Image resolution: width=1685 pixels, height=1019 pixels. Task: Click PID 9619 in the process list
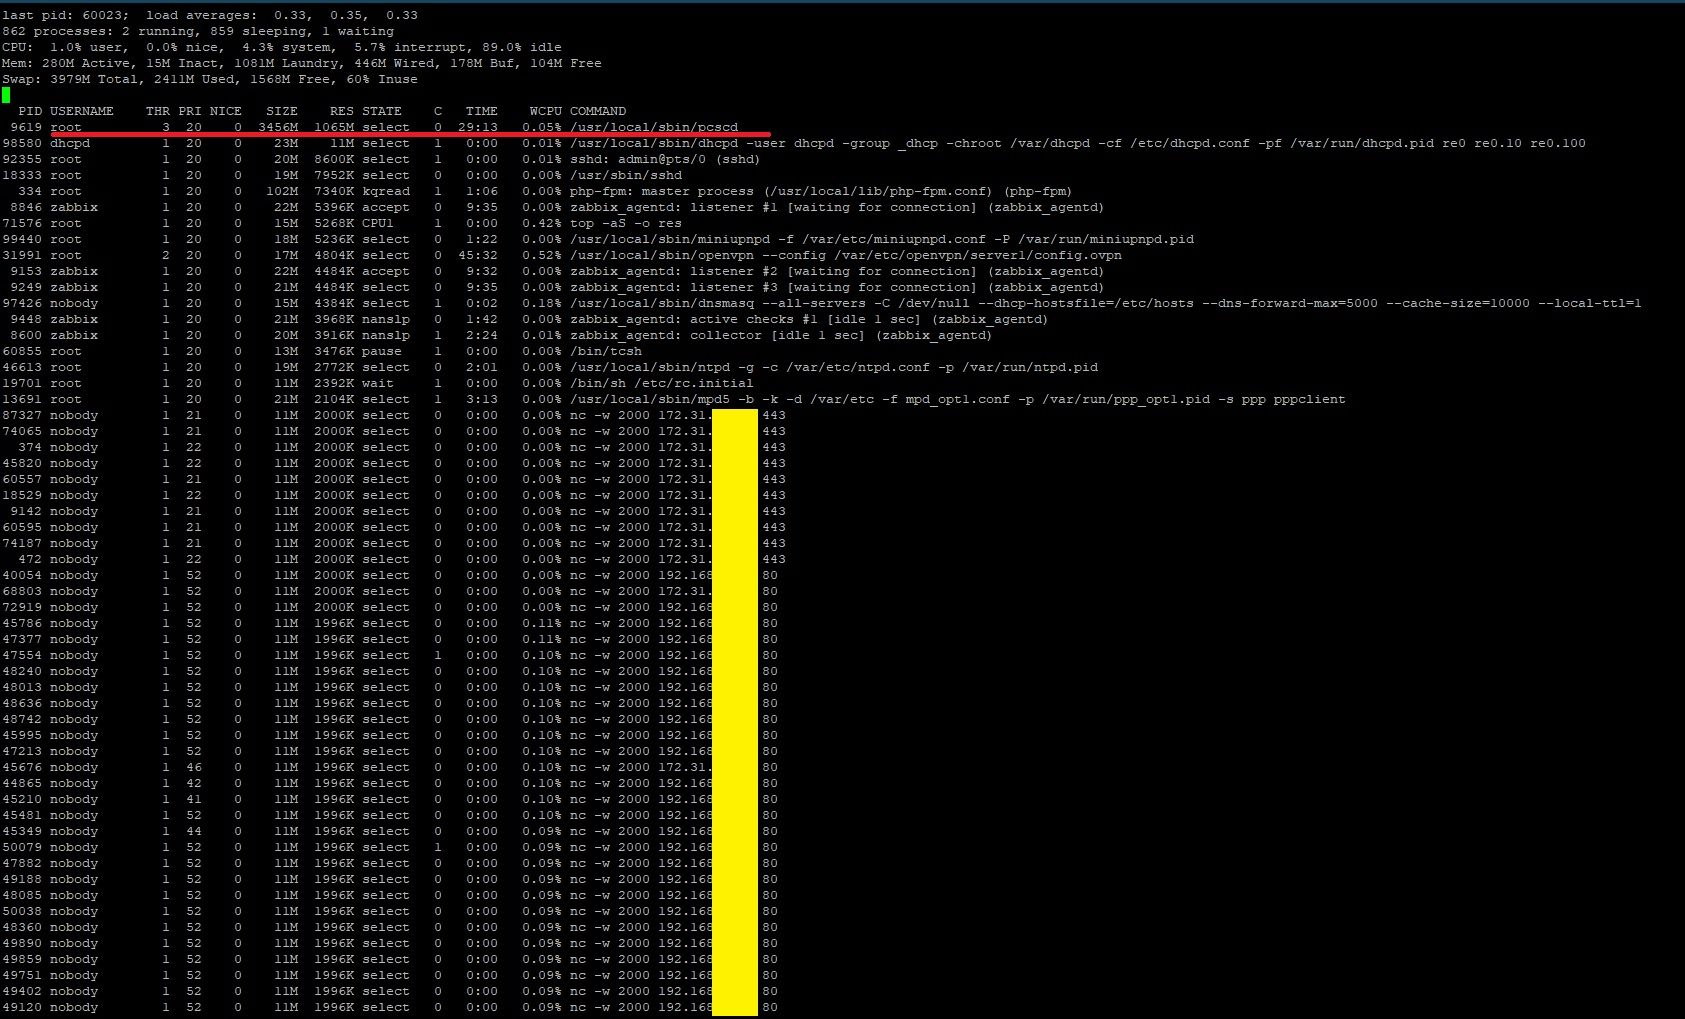pyautogui.click(x=26, y=127)
